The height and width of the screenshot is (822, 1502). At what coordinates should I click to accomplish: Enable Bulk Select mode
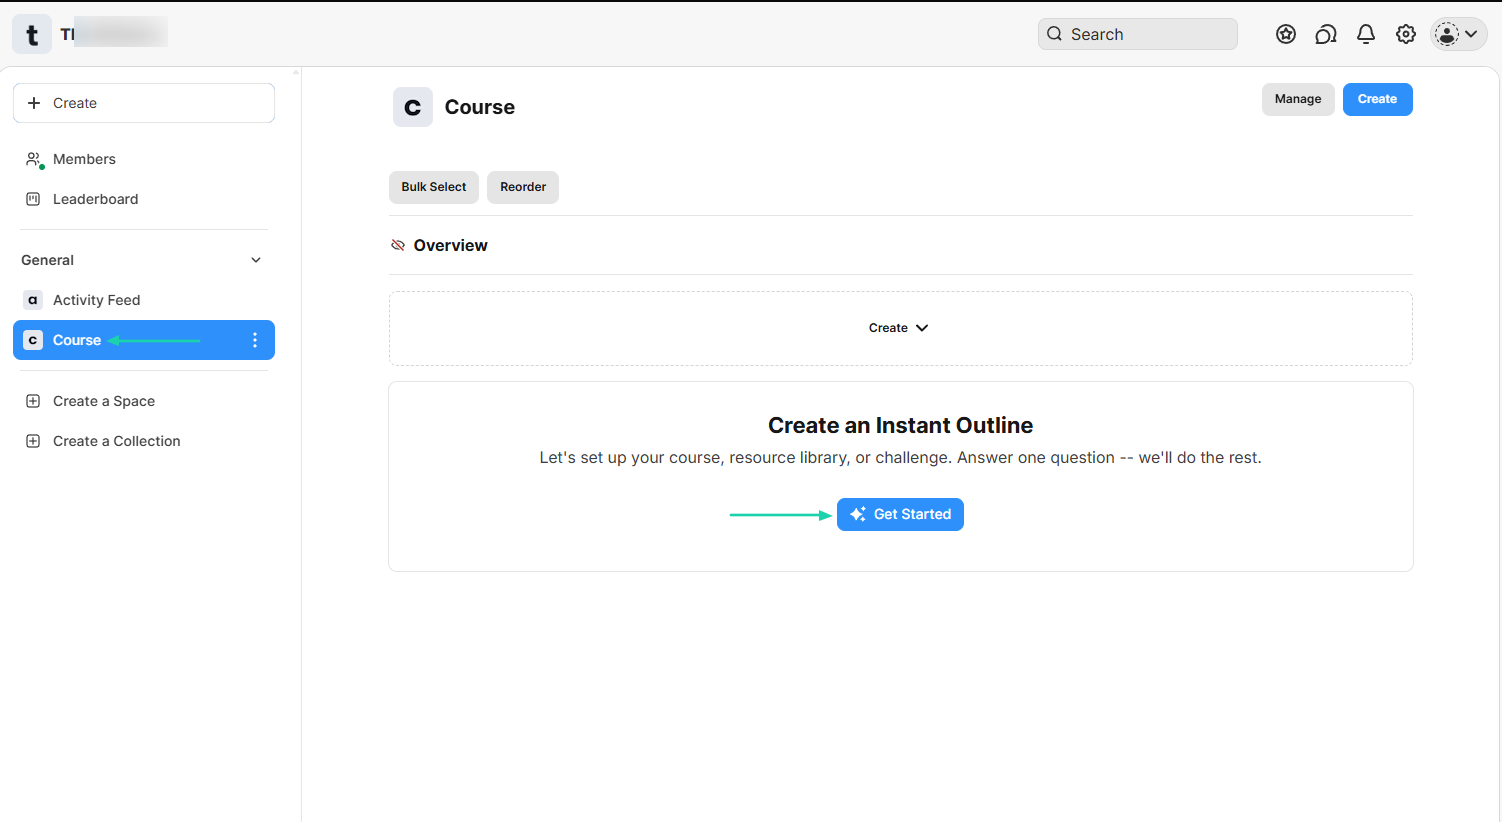coord(434,187)
